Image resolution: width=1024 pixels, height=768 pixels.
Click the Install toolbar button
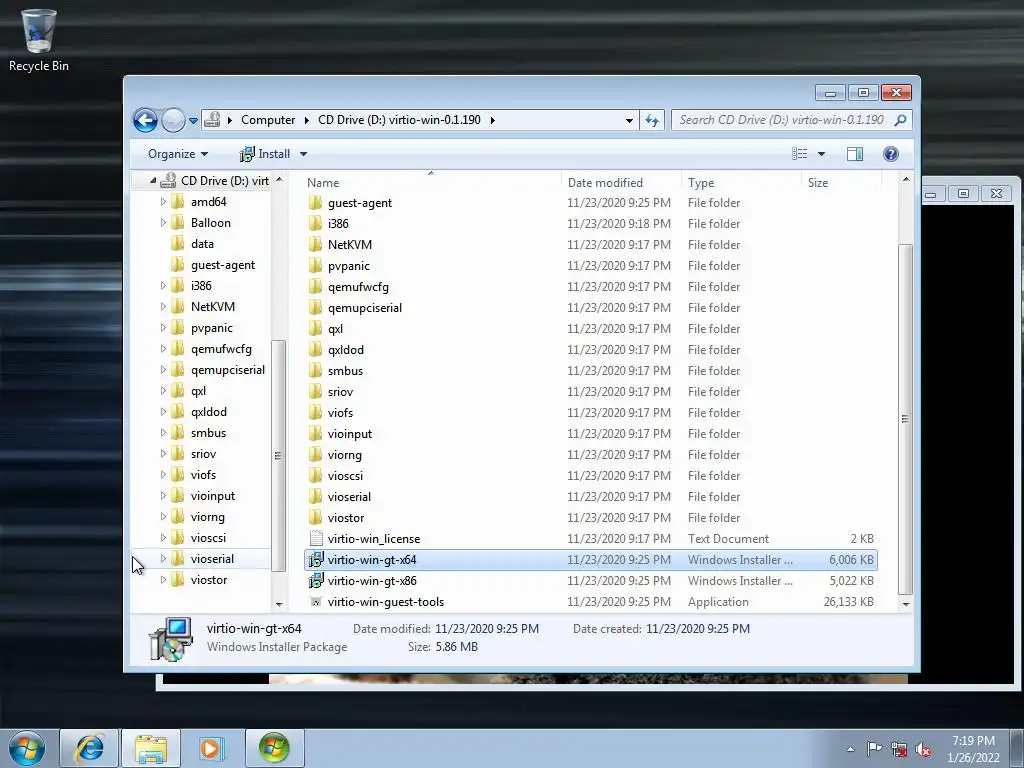tap(264, 154)
